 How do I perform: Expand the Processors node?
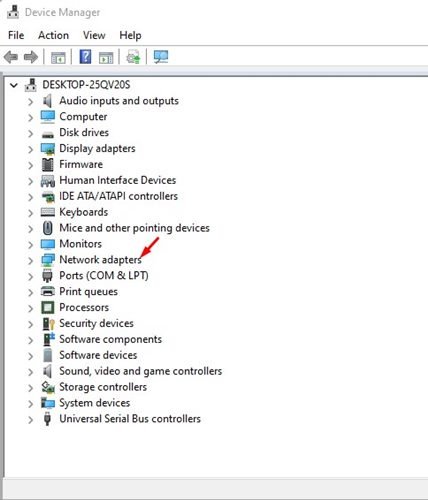(30, 308)
